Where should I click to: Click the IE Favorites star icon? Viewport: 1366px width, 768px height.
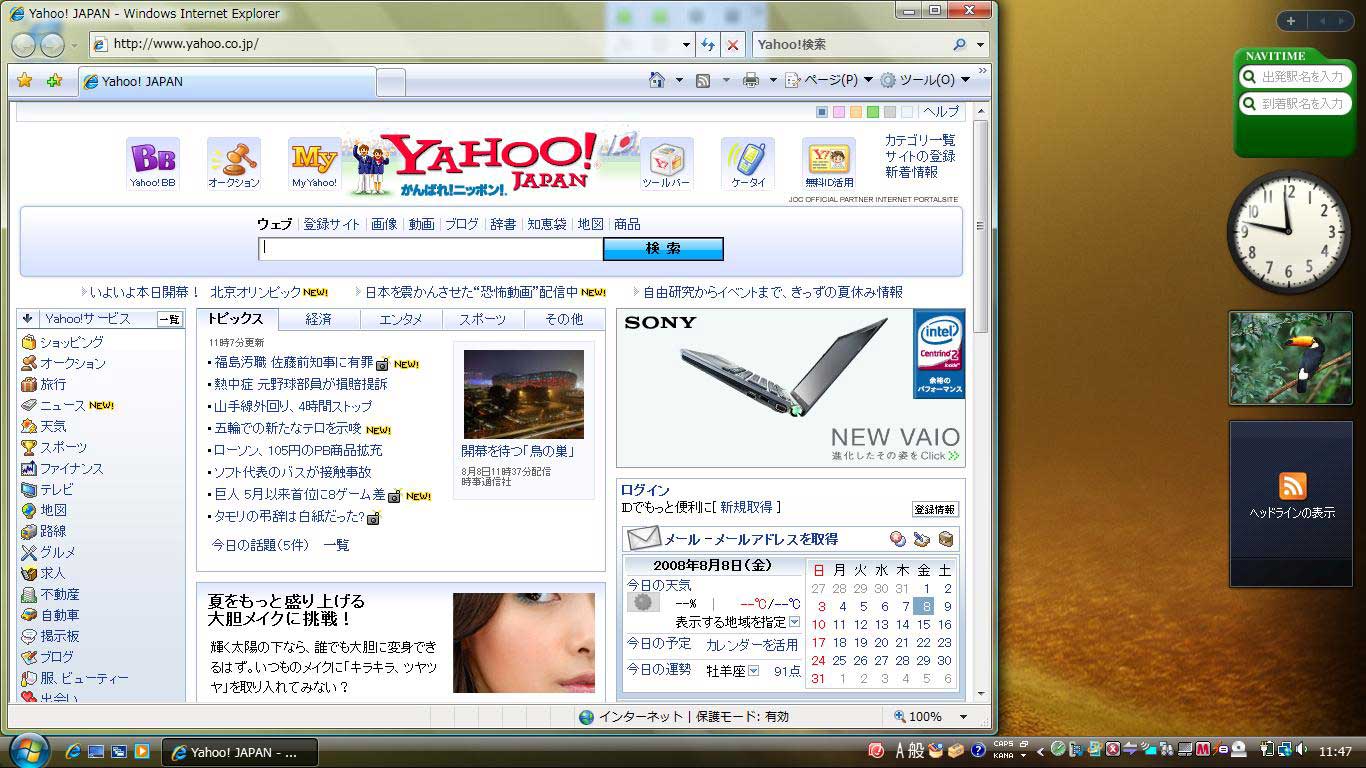tap(25, 80)
